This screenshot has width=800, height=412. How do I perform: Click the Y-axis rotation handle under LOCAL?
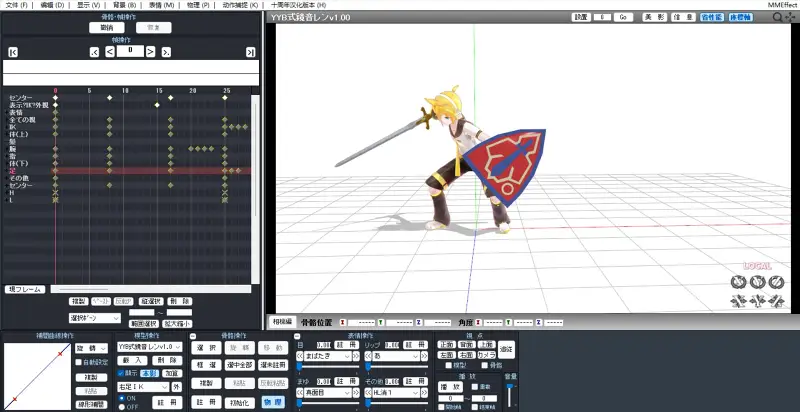[x=756, y=281]
